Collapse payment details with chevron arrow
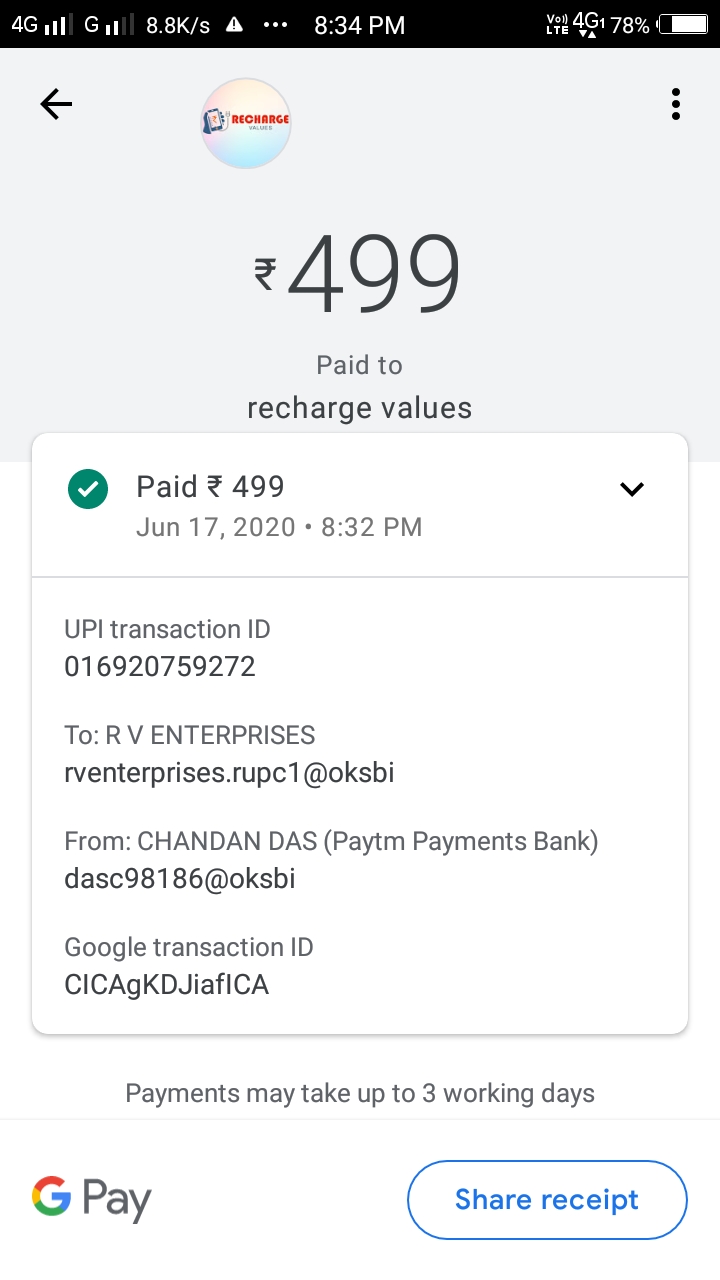Viewport: 720px width, 1280px height. [632, 489]
